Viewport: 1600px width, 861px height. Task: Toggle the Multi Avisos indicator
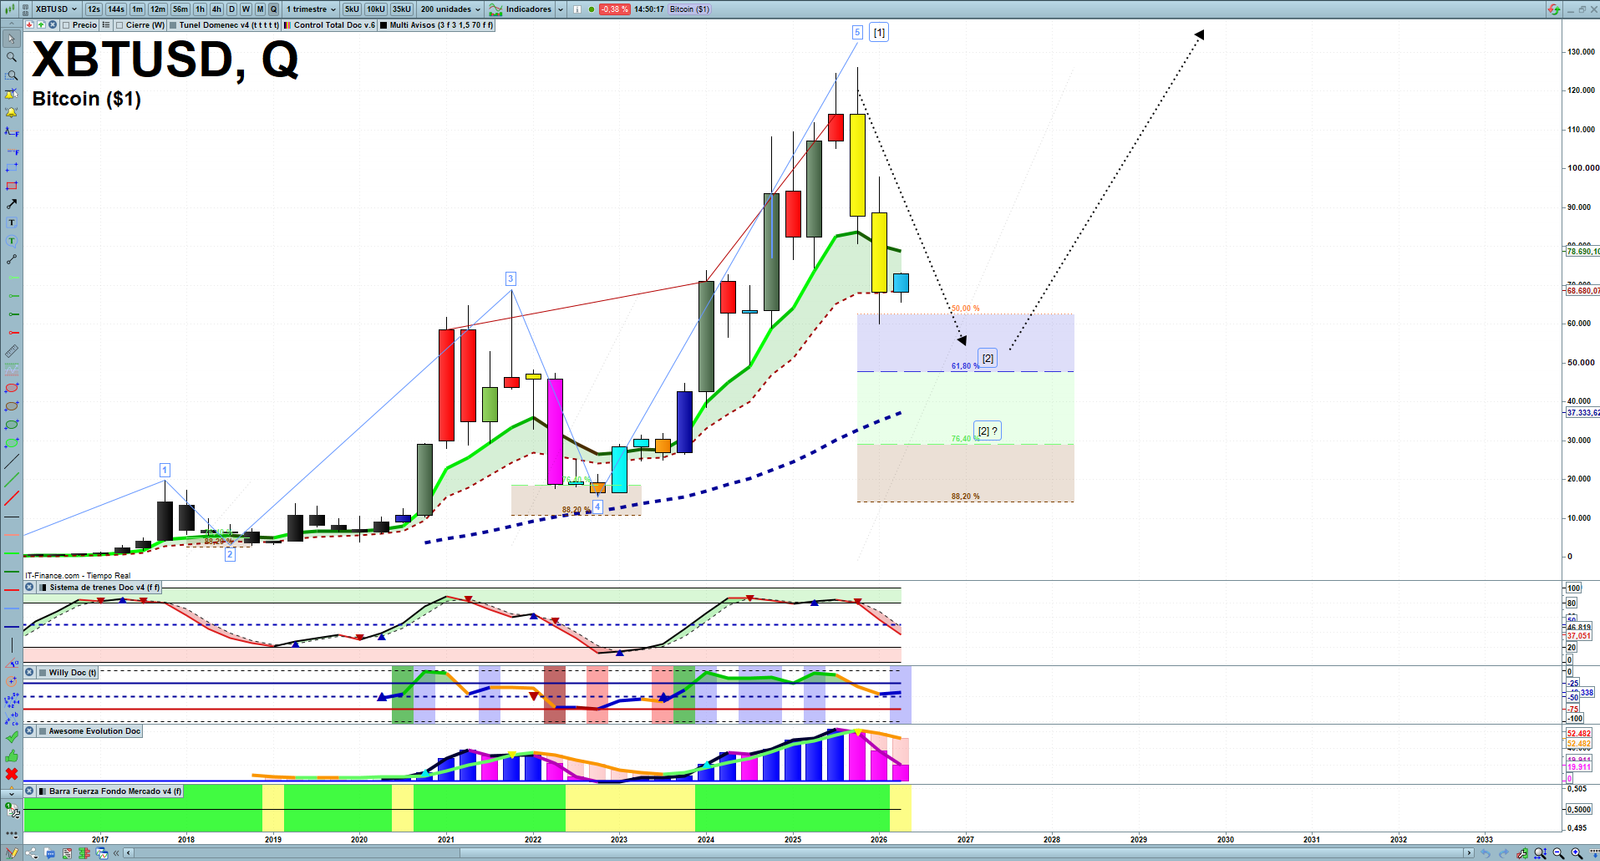coord(384,25)
